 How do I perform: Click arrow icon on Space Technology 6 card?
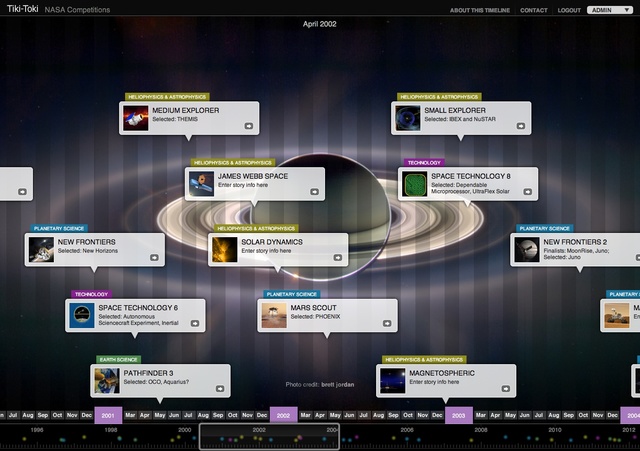pyautogui.click(x=195, y=323)
